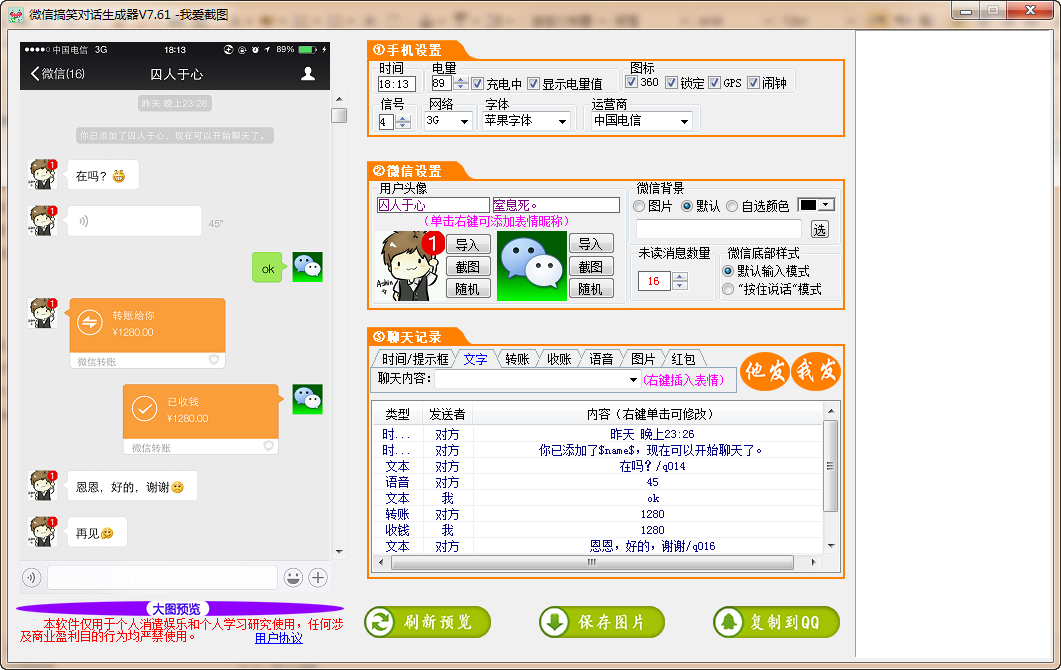Image resolution: width=1061 pixels, height=670 pixels.
Task: Toggle the 充电中 checkbox
Action: click(478, 83)
